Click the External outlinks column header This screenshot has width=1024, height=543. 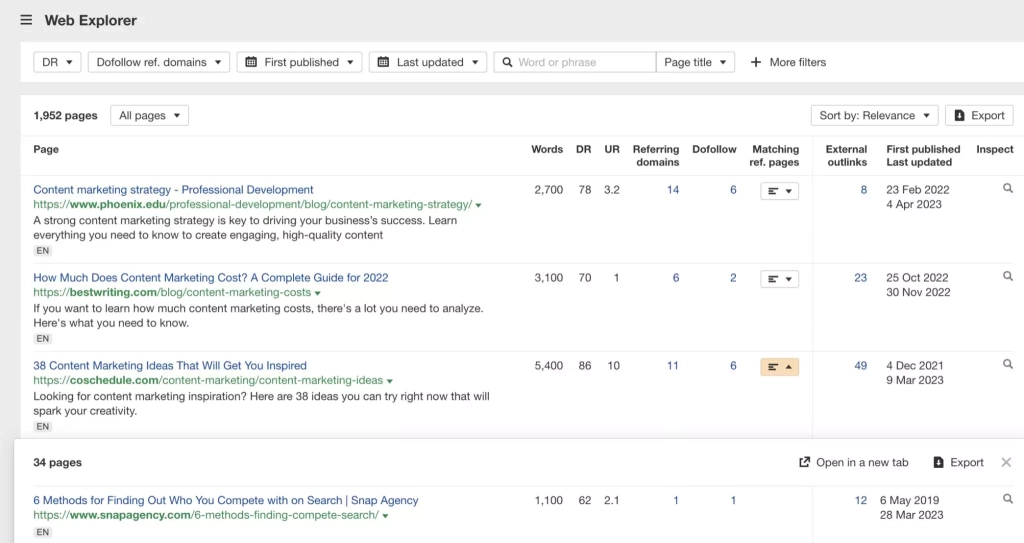pyautogui.click(x=846, y=156)
